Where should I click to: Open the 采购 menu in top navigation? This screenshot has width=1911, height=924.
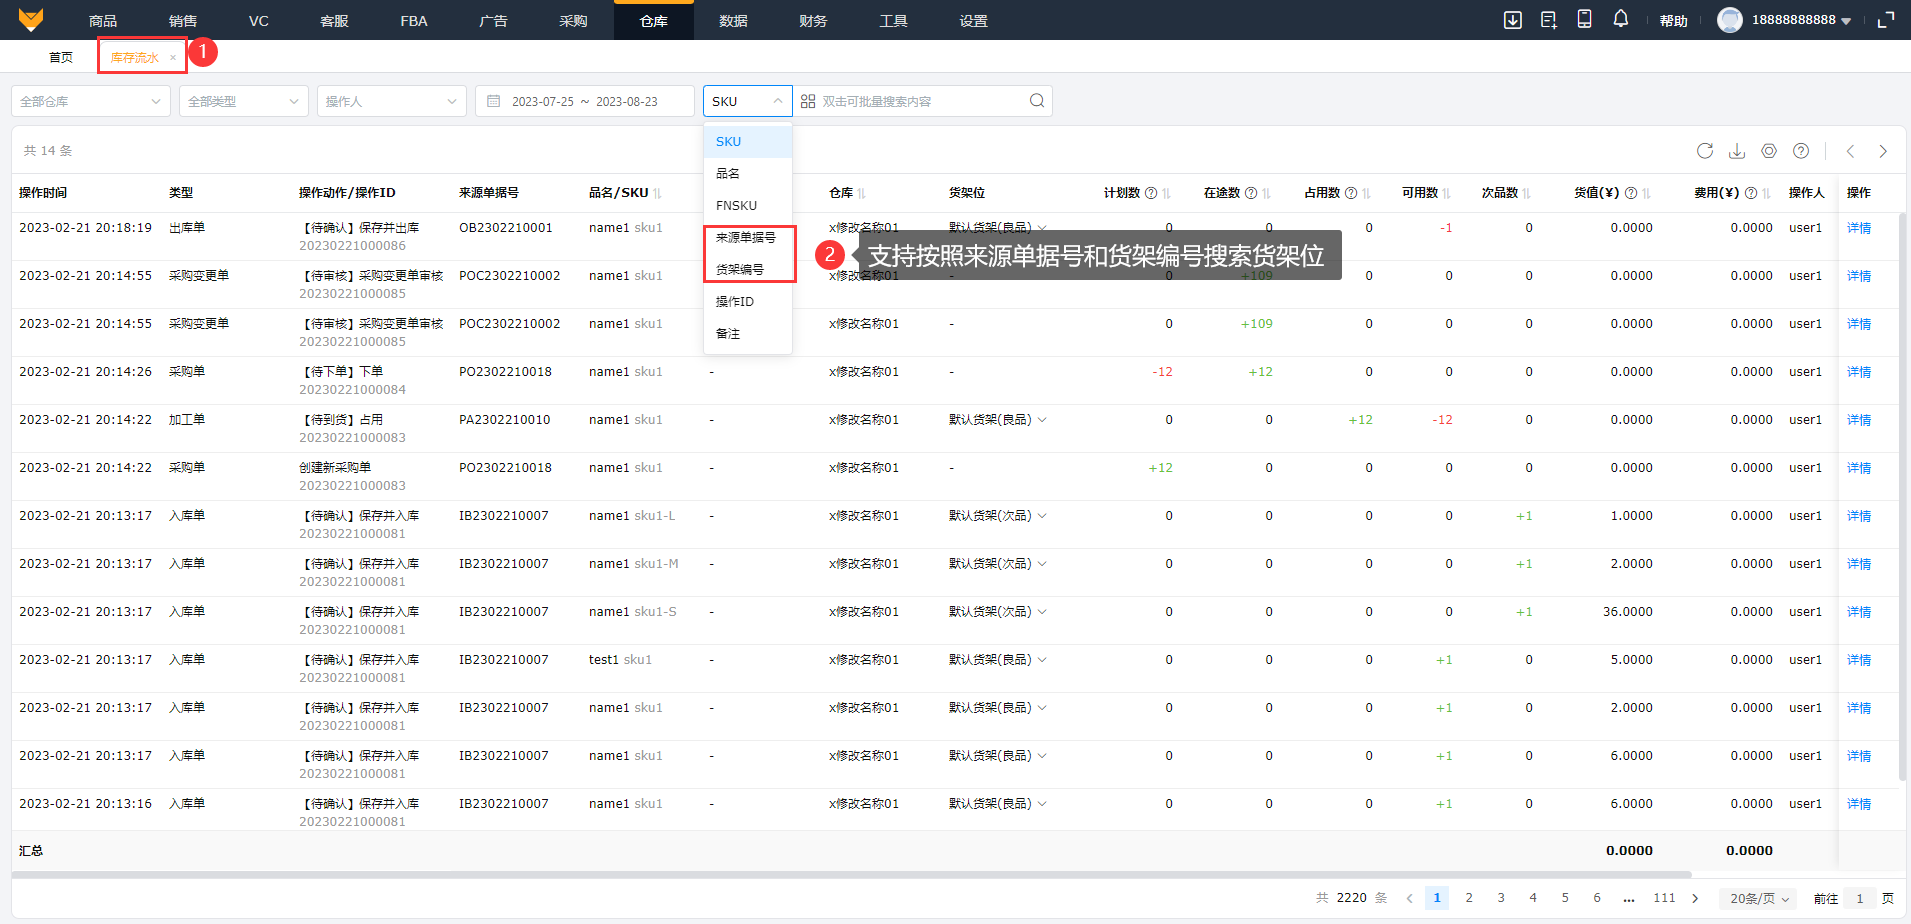[x=573, y=21]
